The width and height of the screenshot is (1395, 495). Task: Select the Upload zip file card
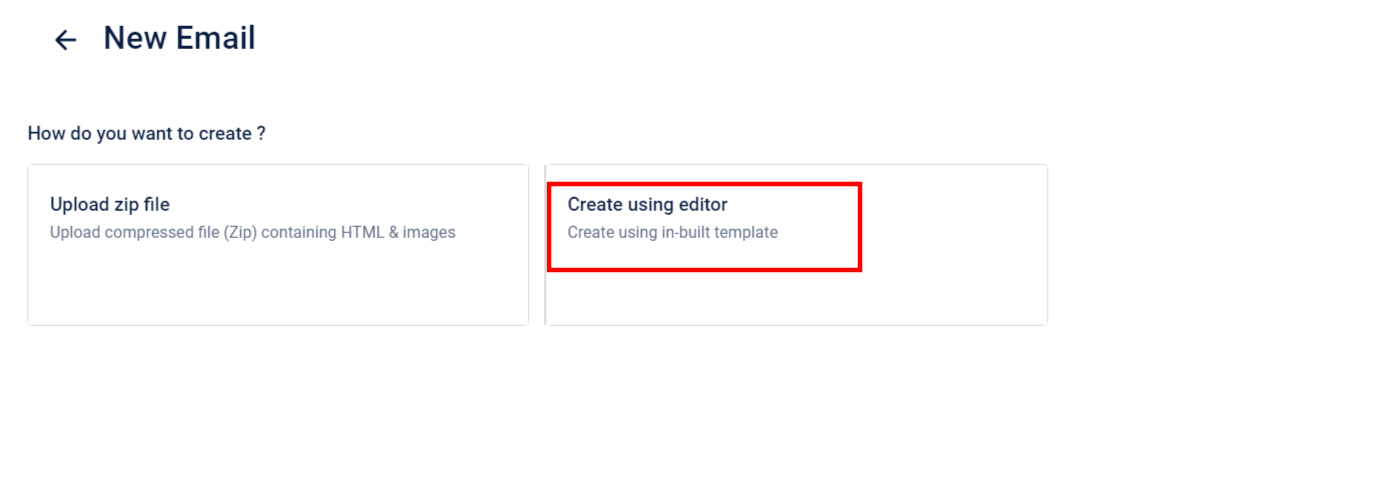click(x=278, y=245)
